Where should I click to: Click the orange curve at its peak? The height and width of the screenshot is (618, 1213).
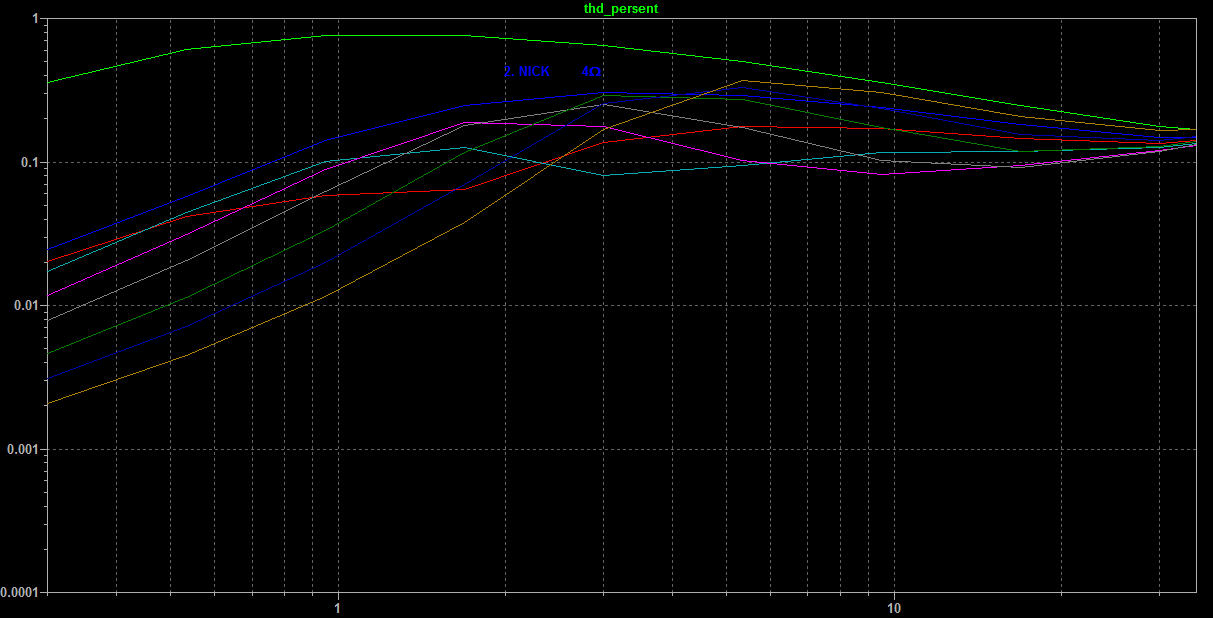pyautogui.click(x=743, y=81)
